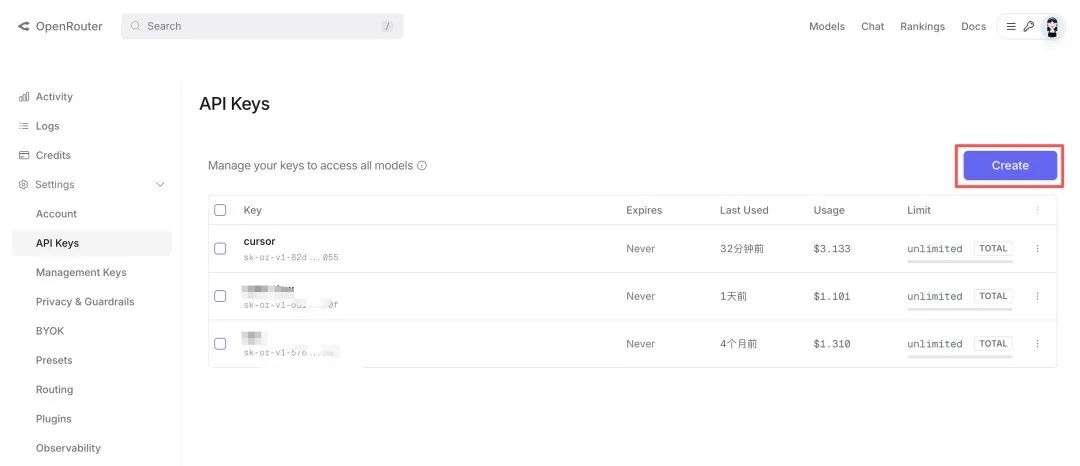Go to Logs in sidebar
This screenshot has width=1080, height=466.
click(48, 126)
